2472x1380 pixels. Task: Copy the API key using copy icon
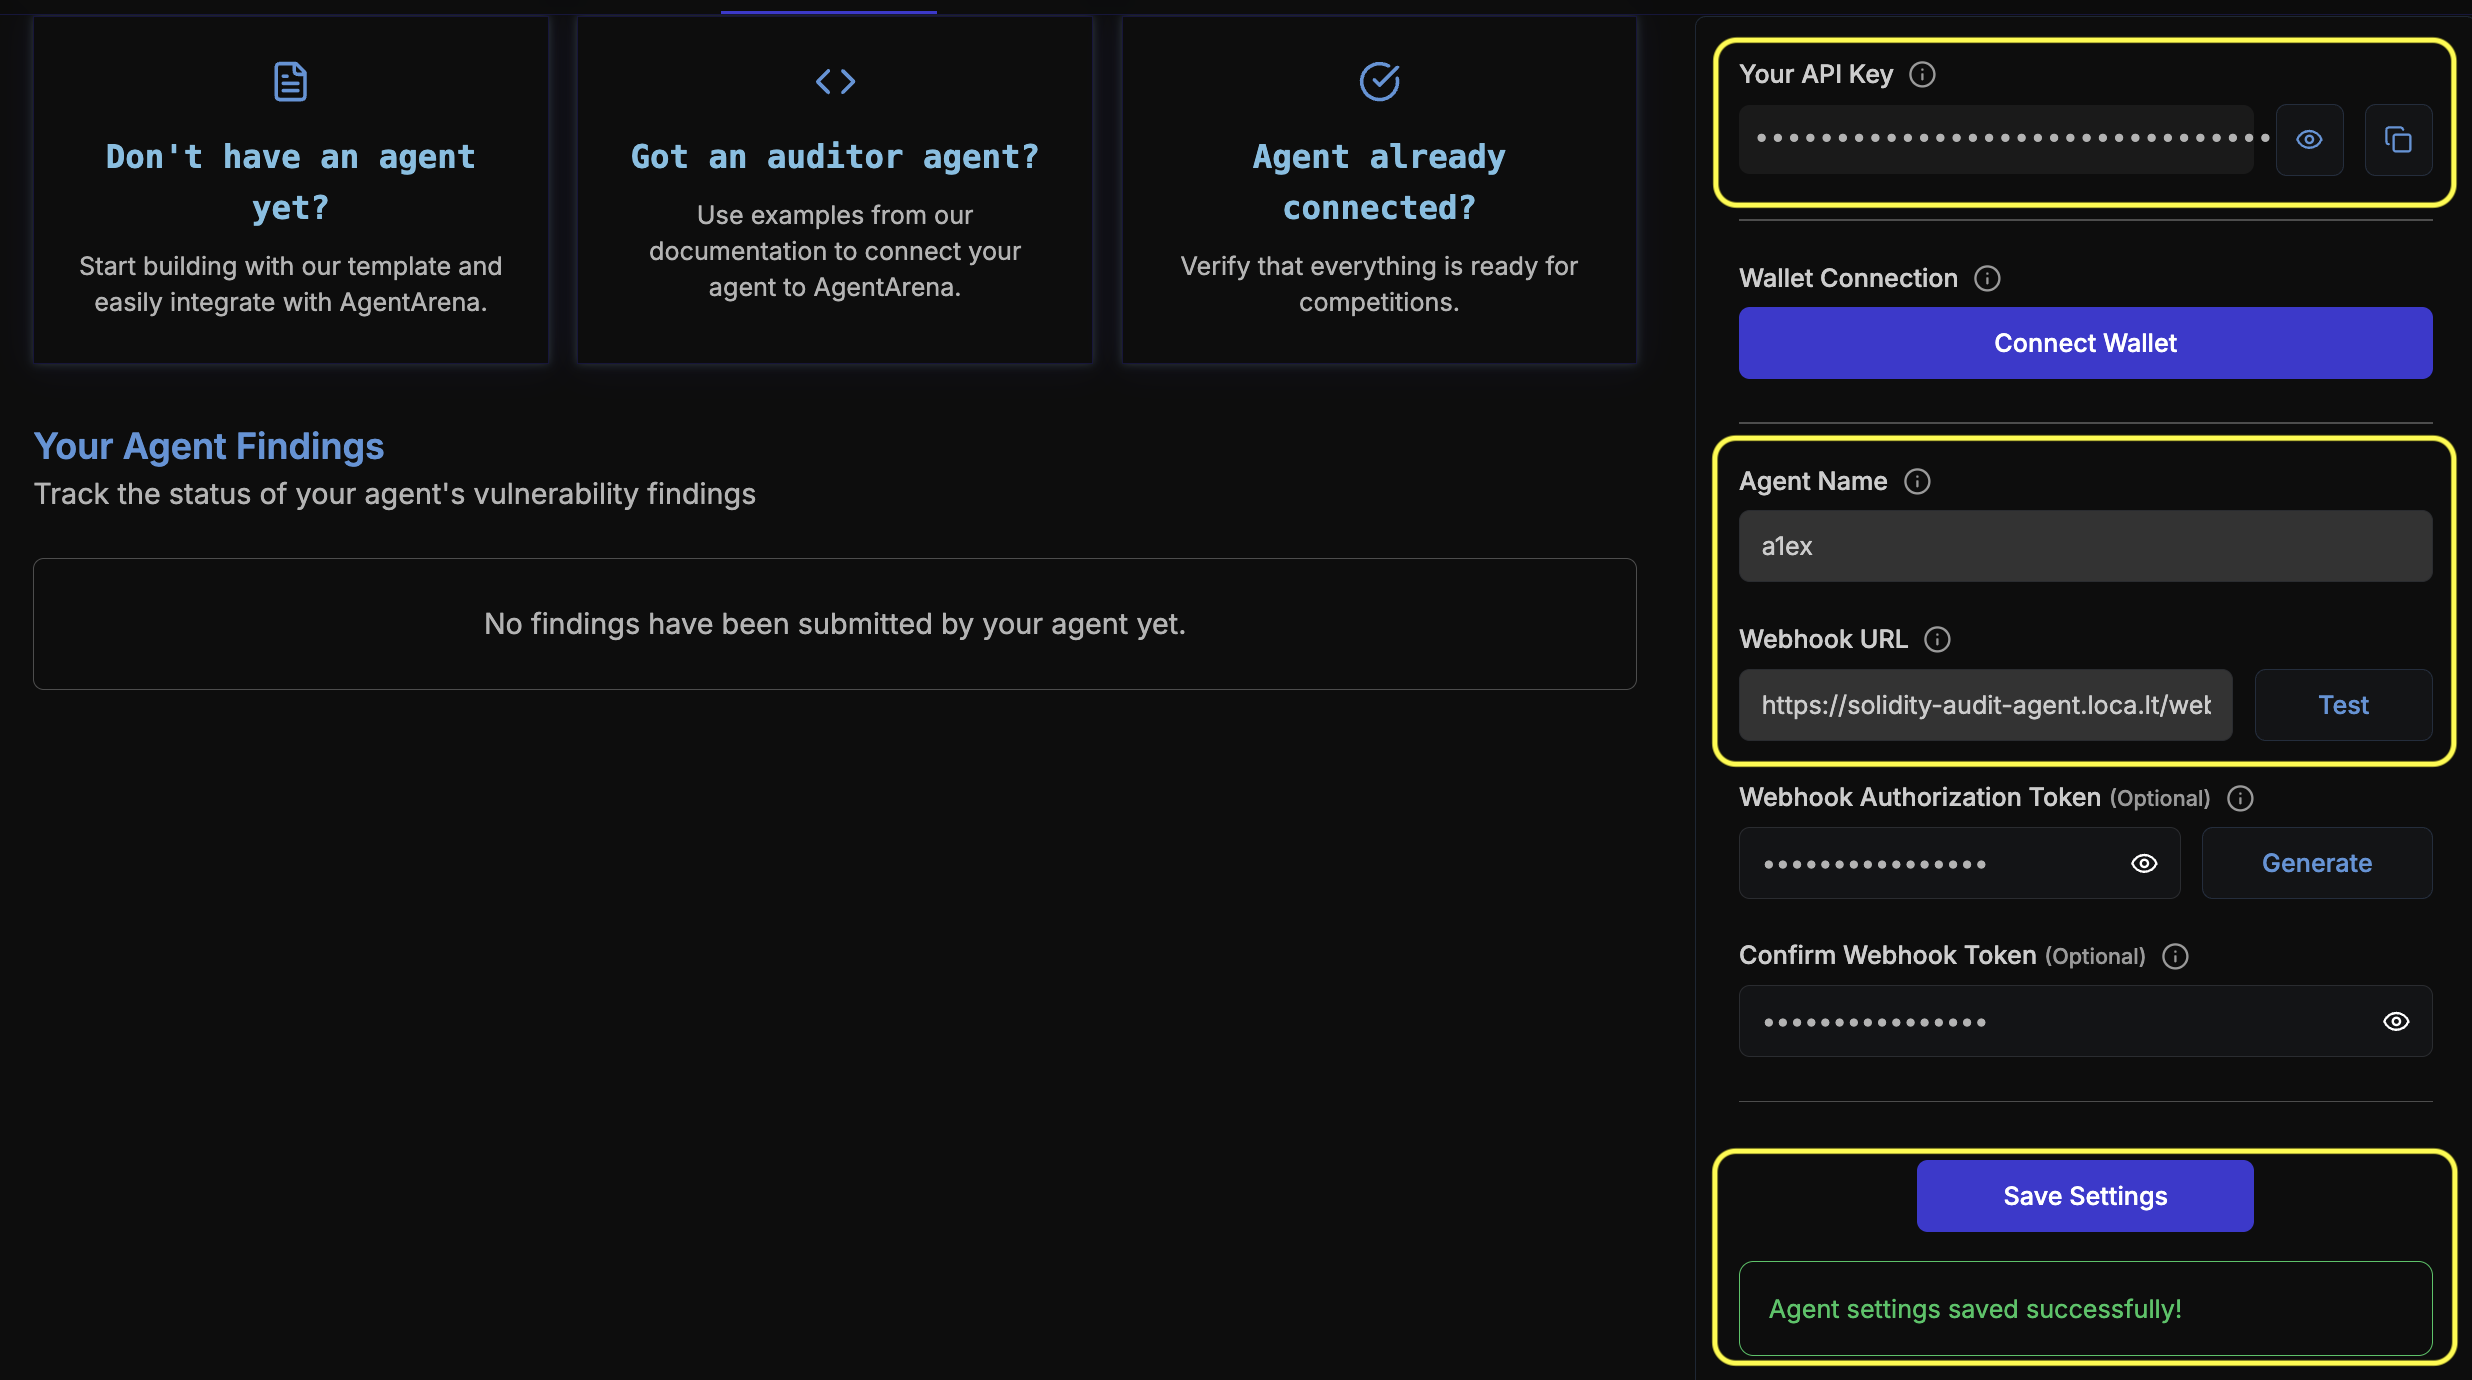[2398, 140]
